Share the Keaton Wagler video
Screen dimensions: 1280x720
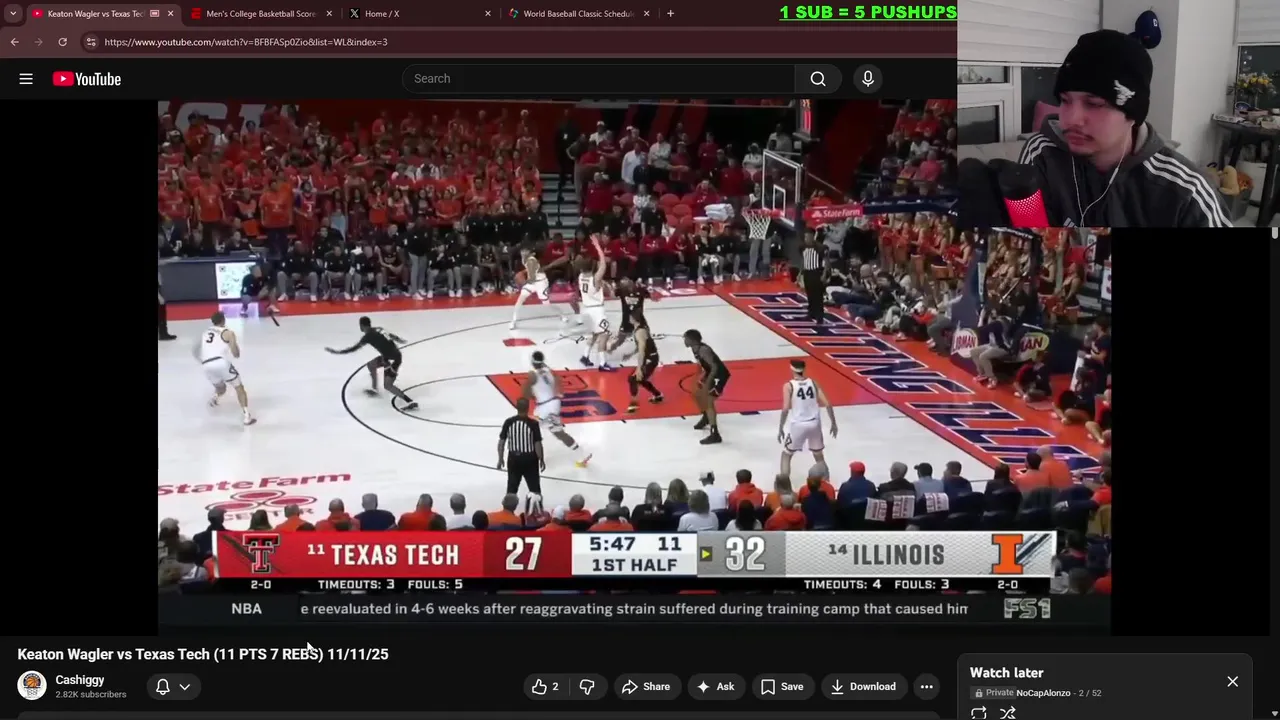[645, 687]
